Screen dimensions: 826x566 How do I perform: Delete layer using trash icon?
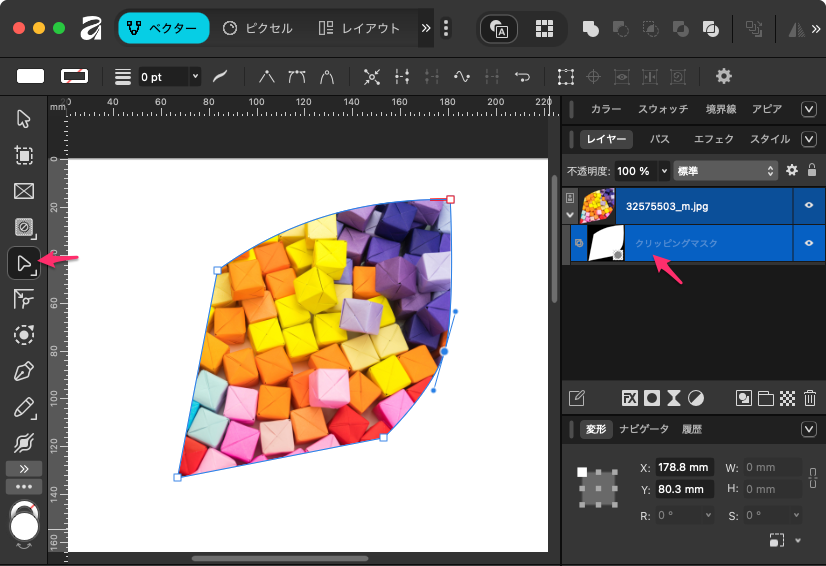(x=810, y=398)
